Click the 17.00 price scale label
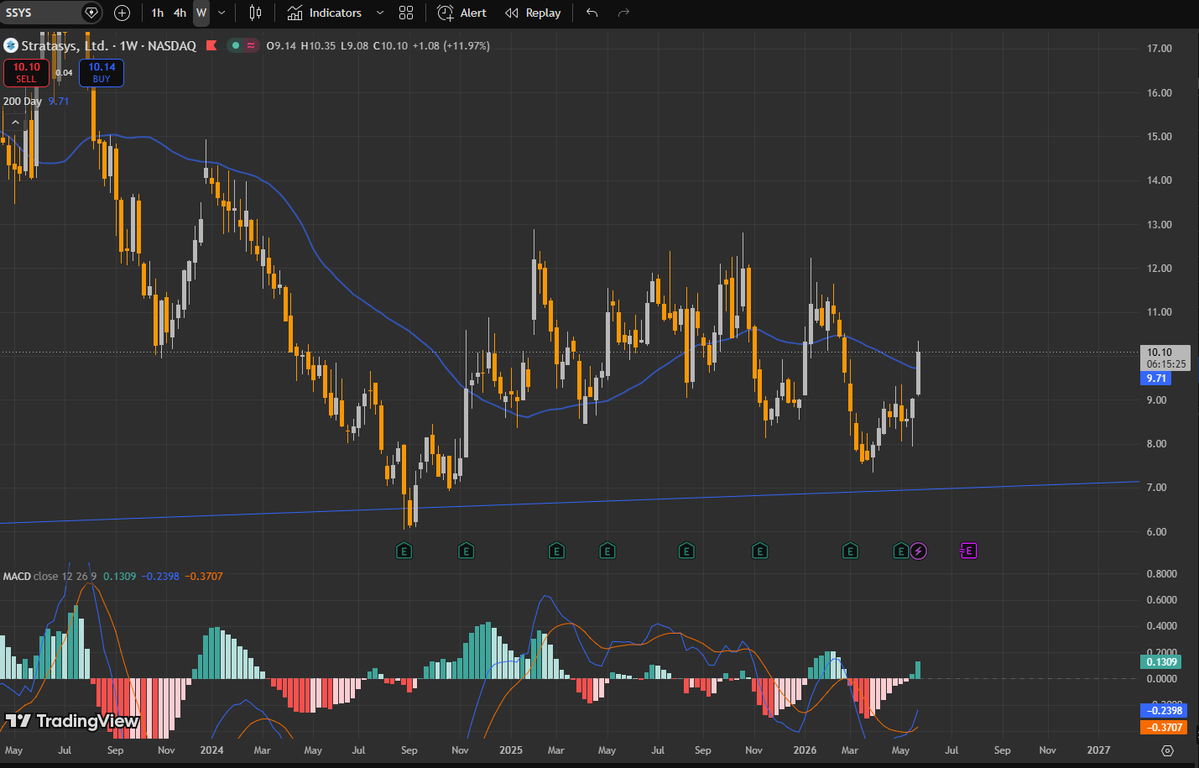1199x768 pixels. [x=1160, y=48]
